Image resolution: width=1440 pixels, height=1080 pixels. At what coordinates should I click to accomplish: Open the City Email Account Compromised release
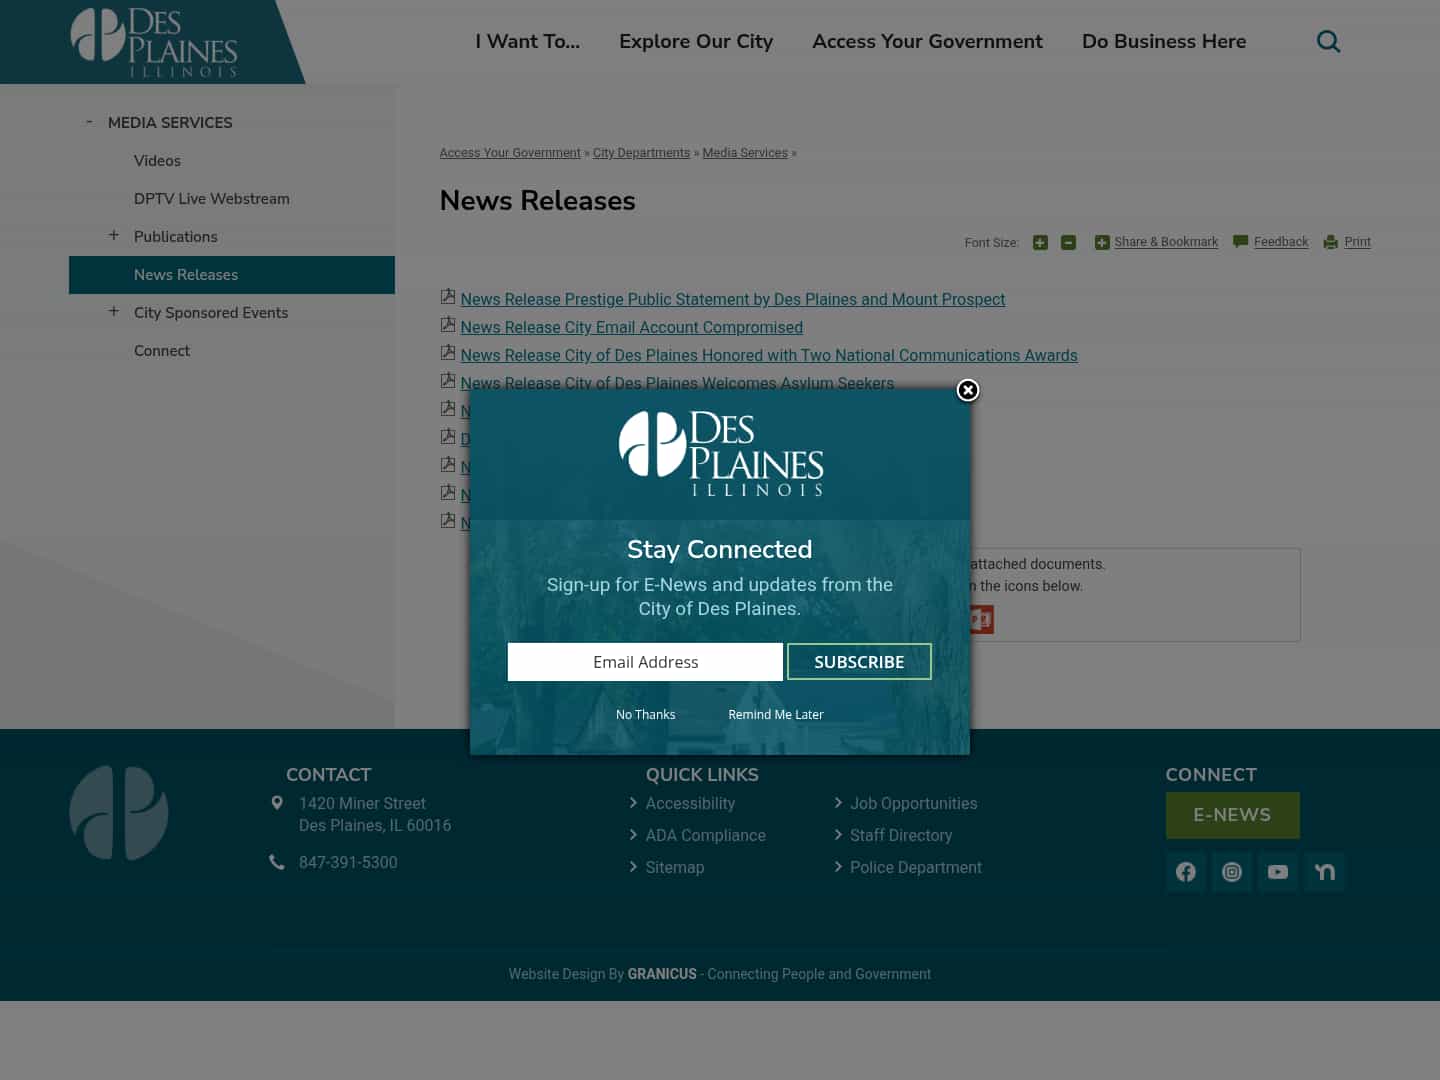[x=632, y=327]
